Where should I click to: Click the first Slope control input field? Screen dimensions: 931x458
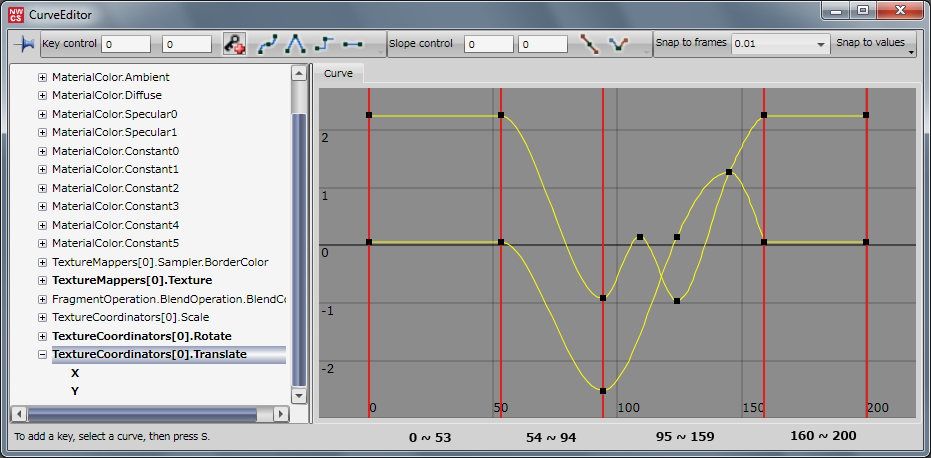pyautogui.click(x=489, y=45)
